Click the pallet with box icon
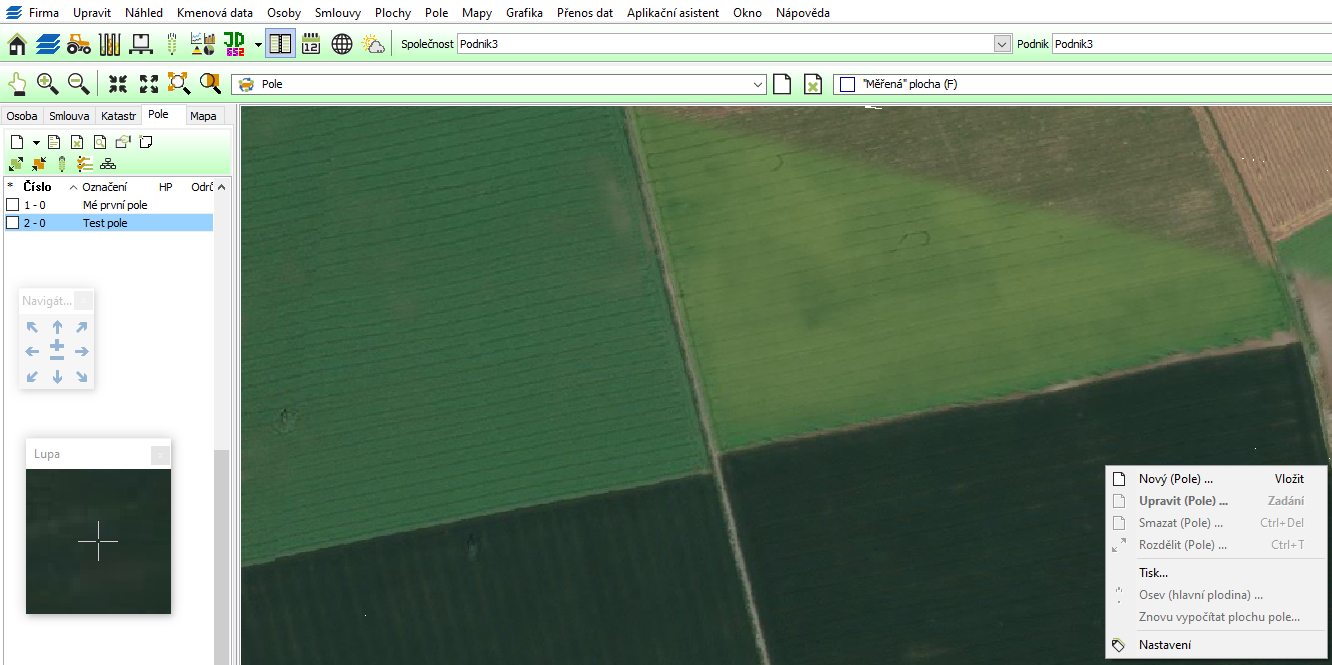 coord(141,44)
